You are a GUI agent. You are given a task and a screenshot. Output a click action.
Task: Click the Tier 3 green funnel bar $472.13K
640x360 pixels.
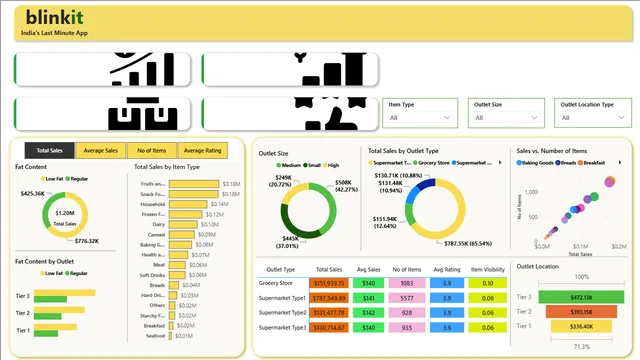[x=581, y=297]
